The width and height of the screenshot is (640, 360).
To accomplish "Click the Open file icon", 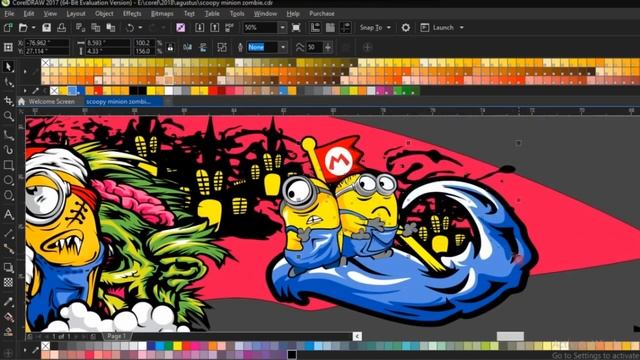I will coord(23,27).
